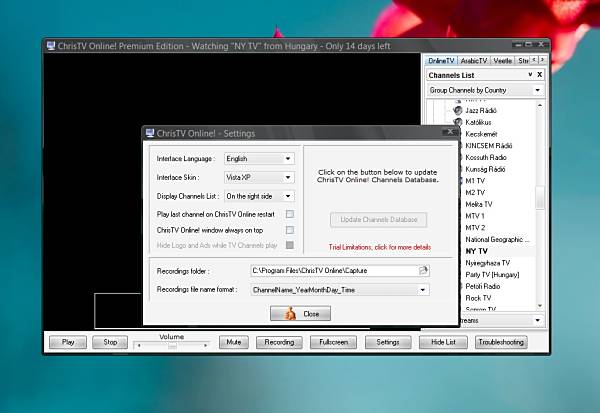Click channel list scrollbar up arrow
The image size is (600, 413).
coord(540,105)
